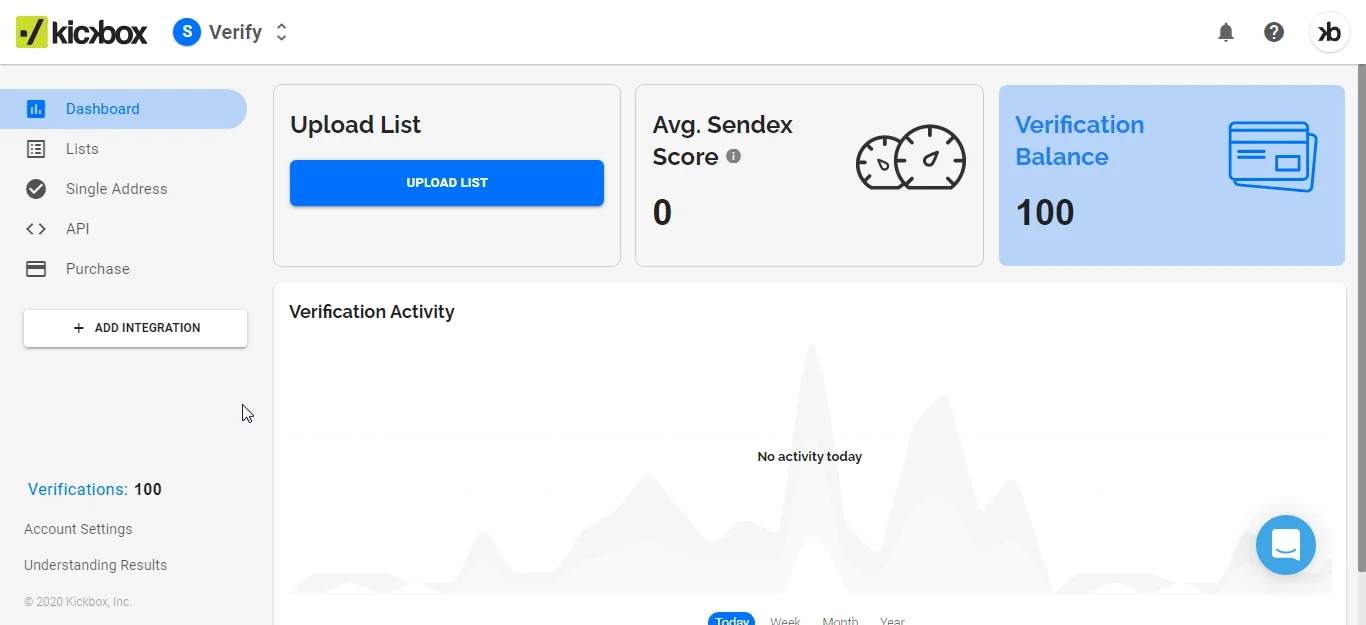Screen dimensions: 1366x625
Task: Click the Dashboard bar chart icon
Action: [x=36, y=109]
